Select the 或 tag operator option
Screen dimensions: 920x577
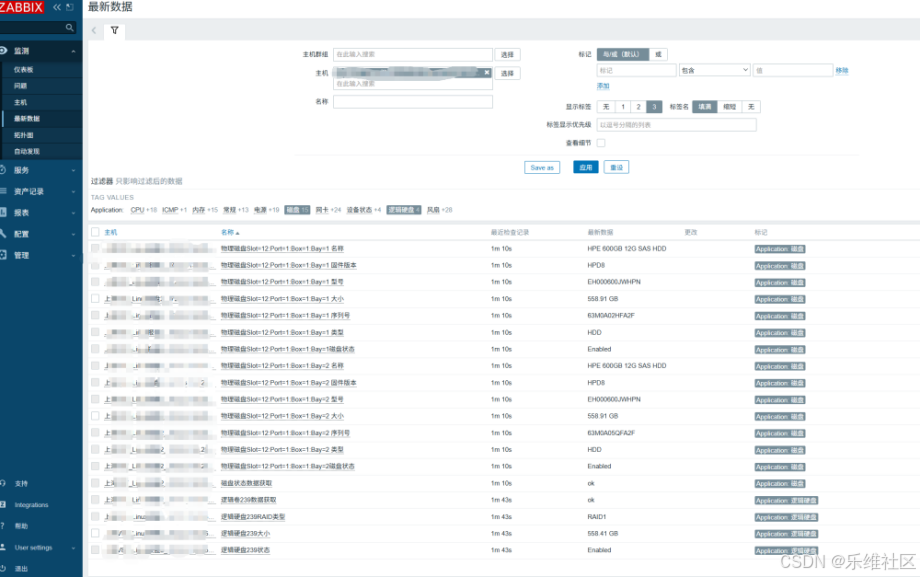pos(658,54)
